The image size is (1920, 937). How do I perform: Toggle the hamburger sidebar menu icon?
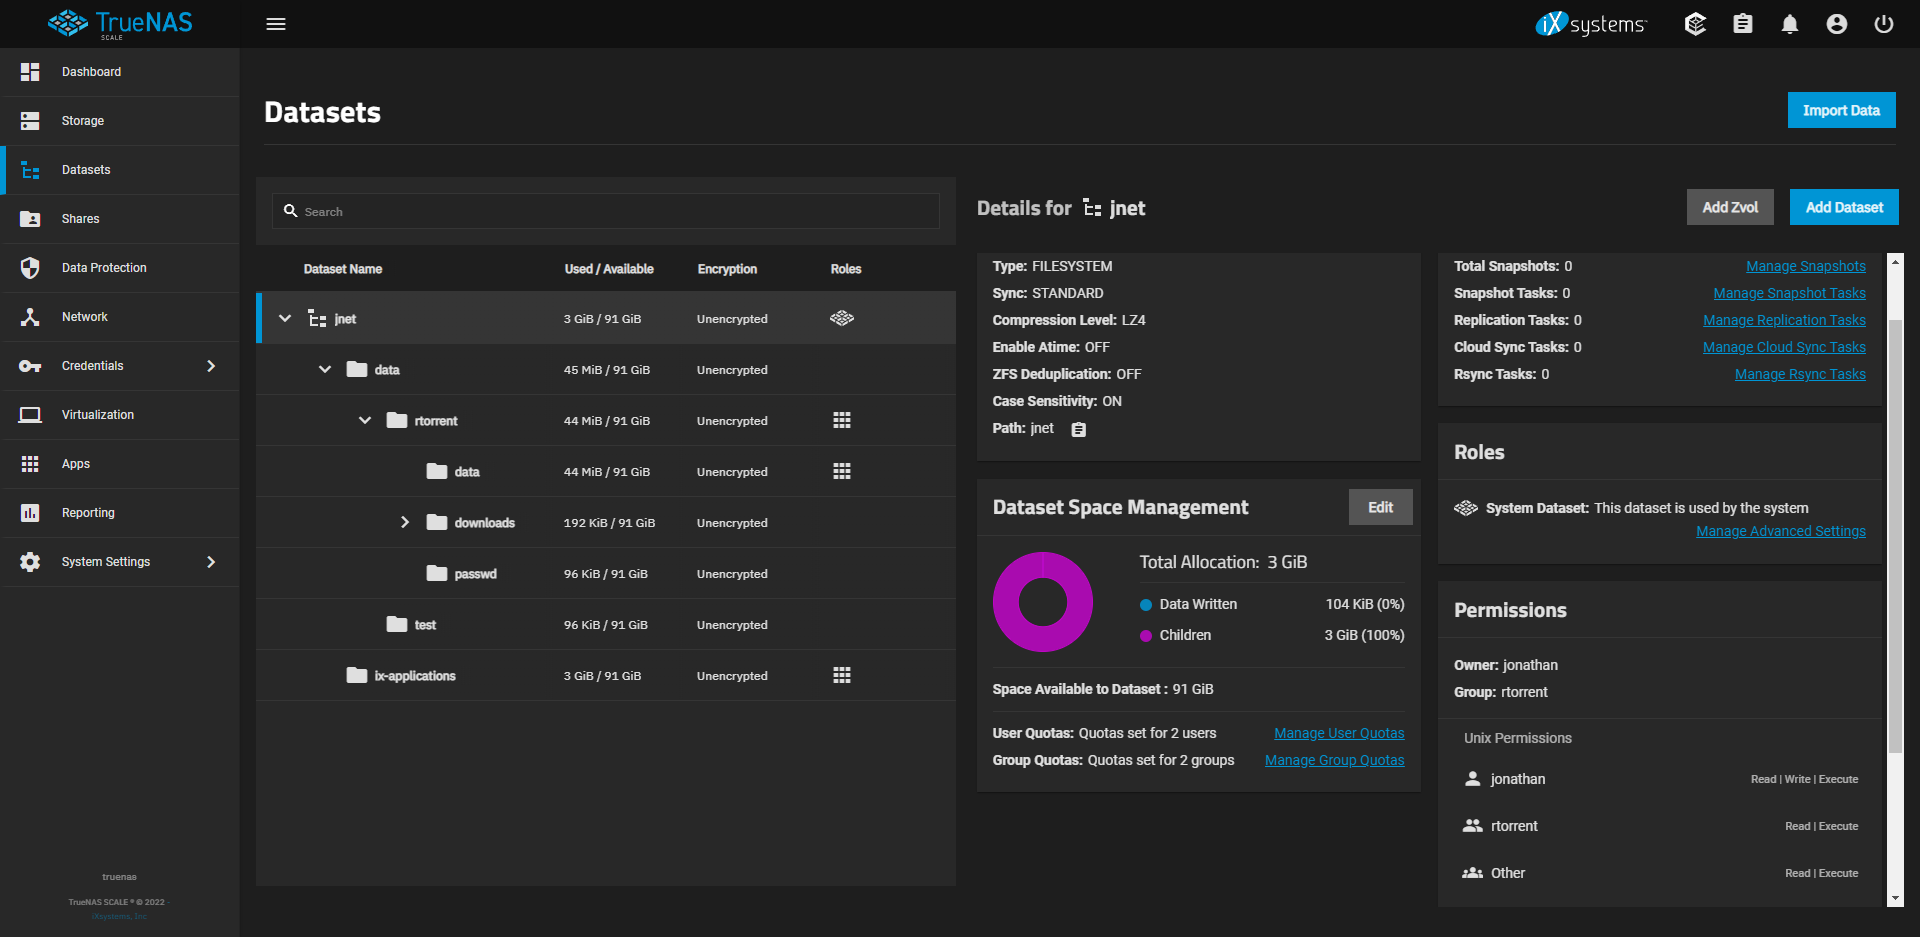(x=276, y=24)
